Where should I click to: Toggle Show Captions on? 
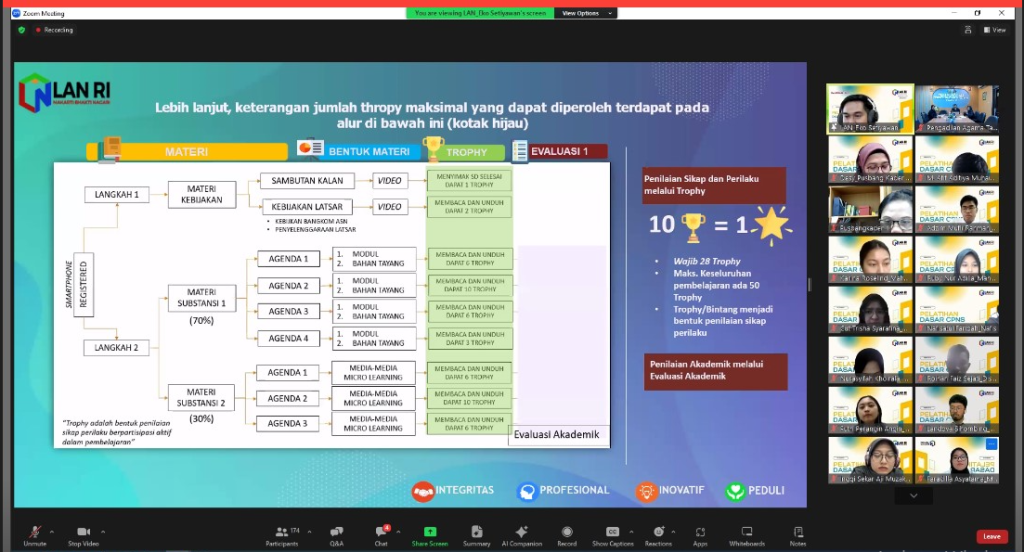pyautogui.click(x=612, y=534)
